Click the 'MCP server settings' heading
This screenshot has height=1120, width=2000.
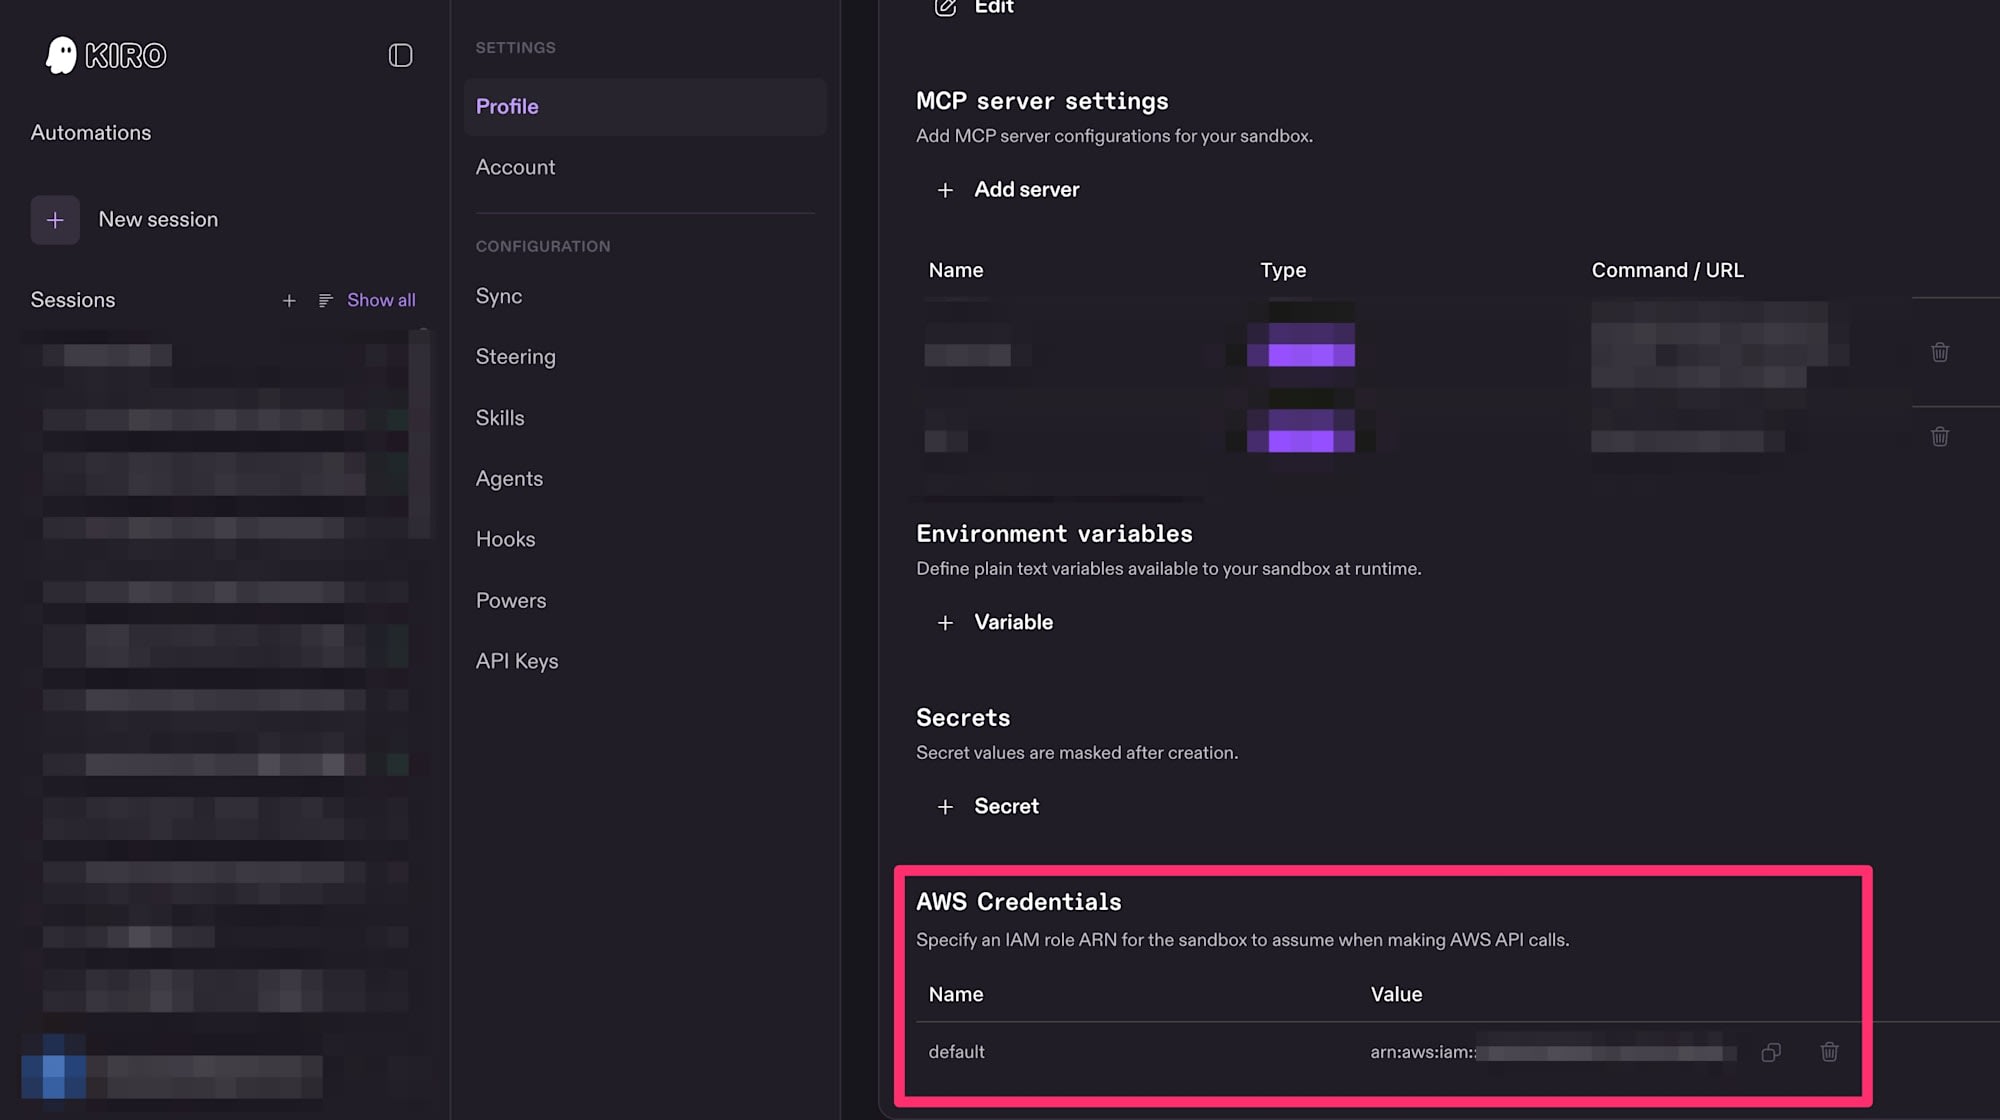(x=1042, y=101)
